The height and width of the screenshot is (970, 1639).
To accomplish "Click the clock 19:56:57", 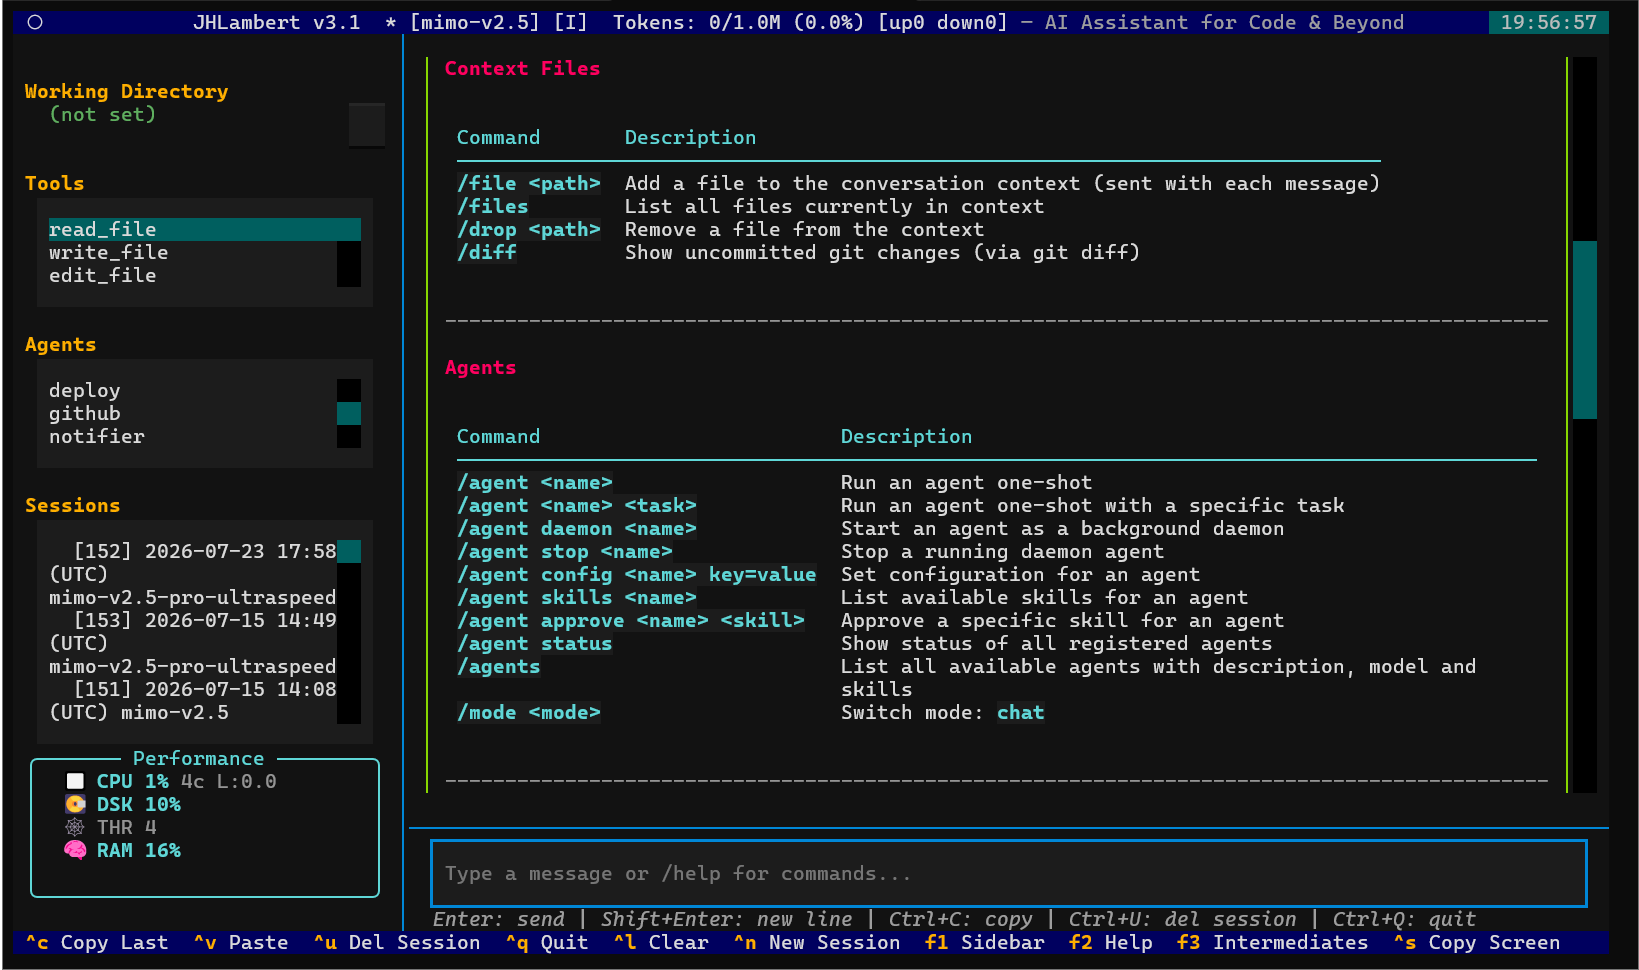I will [x=1549, y=22].
